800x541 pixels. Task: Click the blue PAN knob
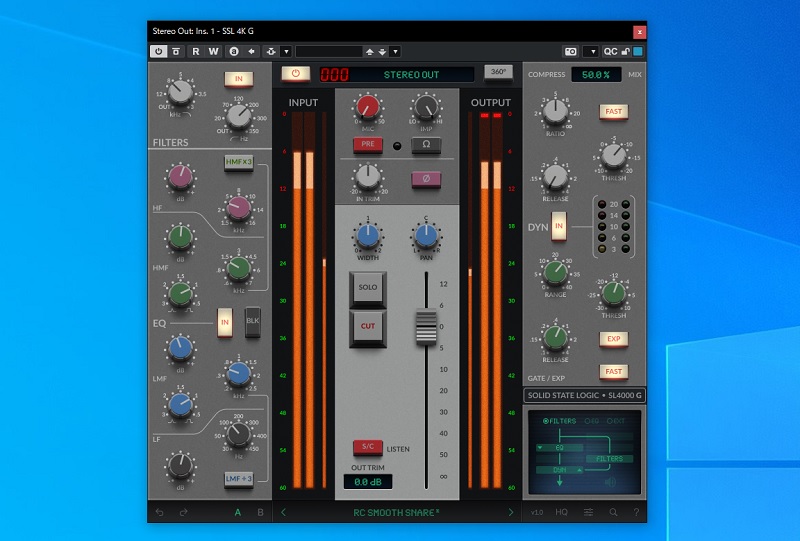426,235
